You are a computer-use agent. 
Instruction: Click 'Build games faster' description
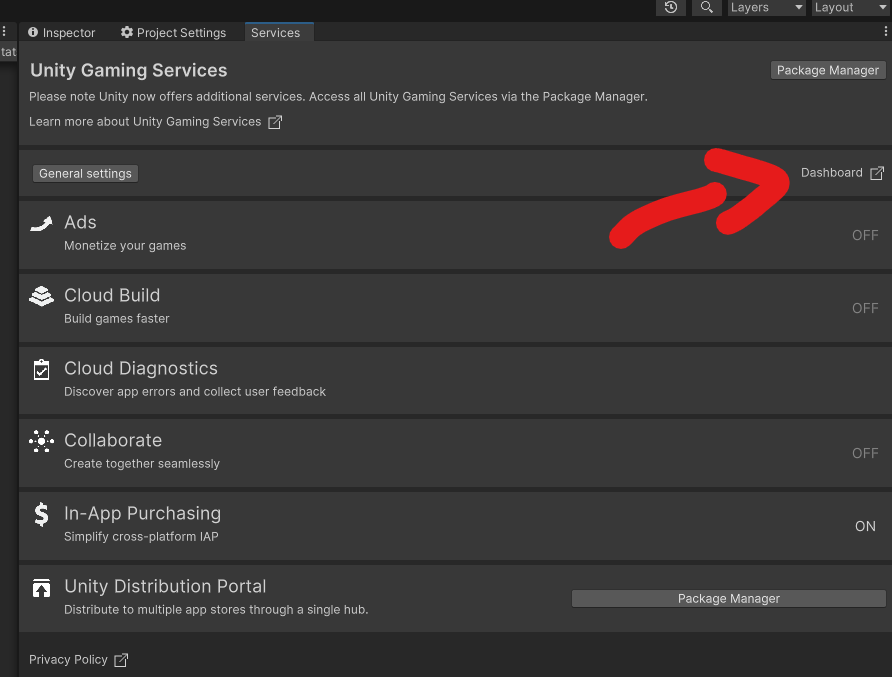coord(117,319)
